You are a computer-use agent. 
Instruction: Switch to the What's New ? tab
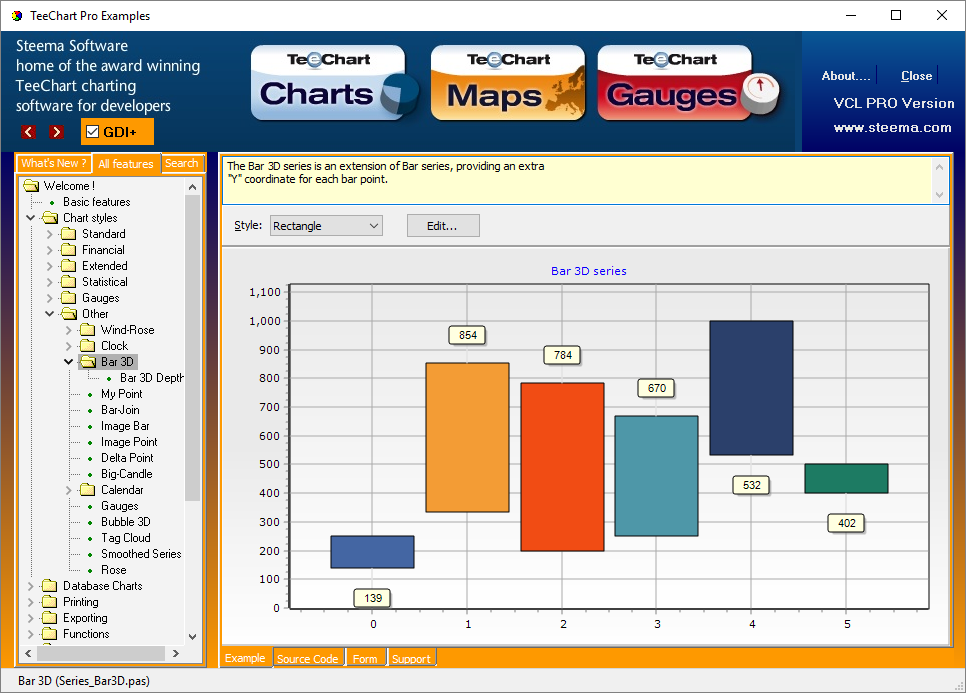click(54, 163)
